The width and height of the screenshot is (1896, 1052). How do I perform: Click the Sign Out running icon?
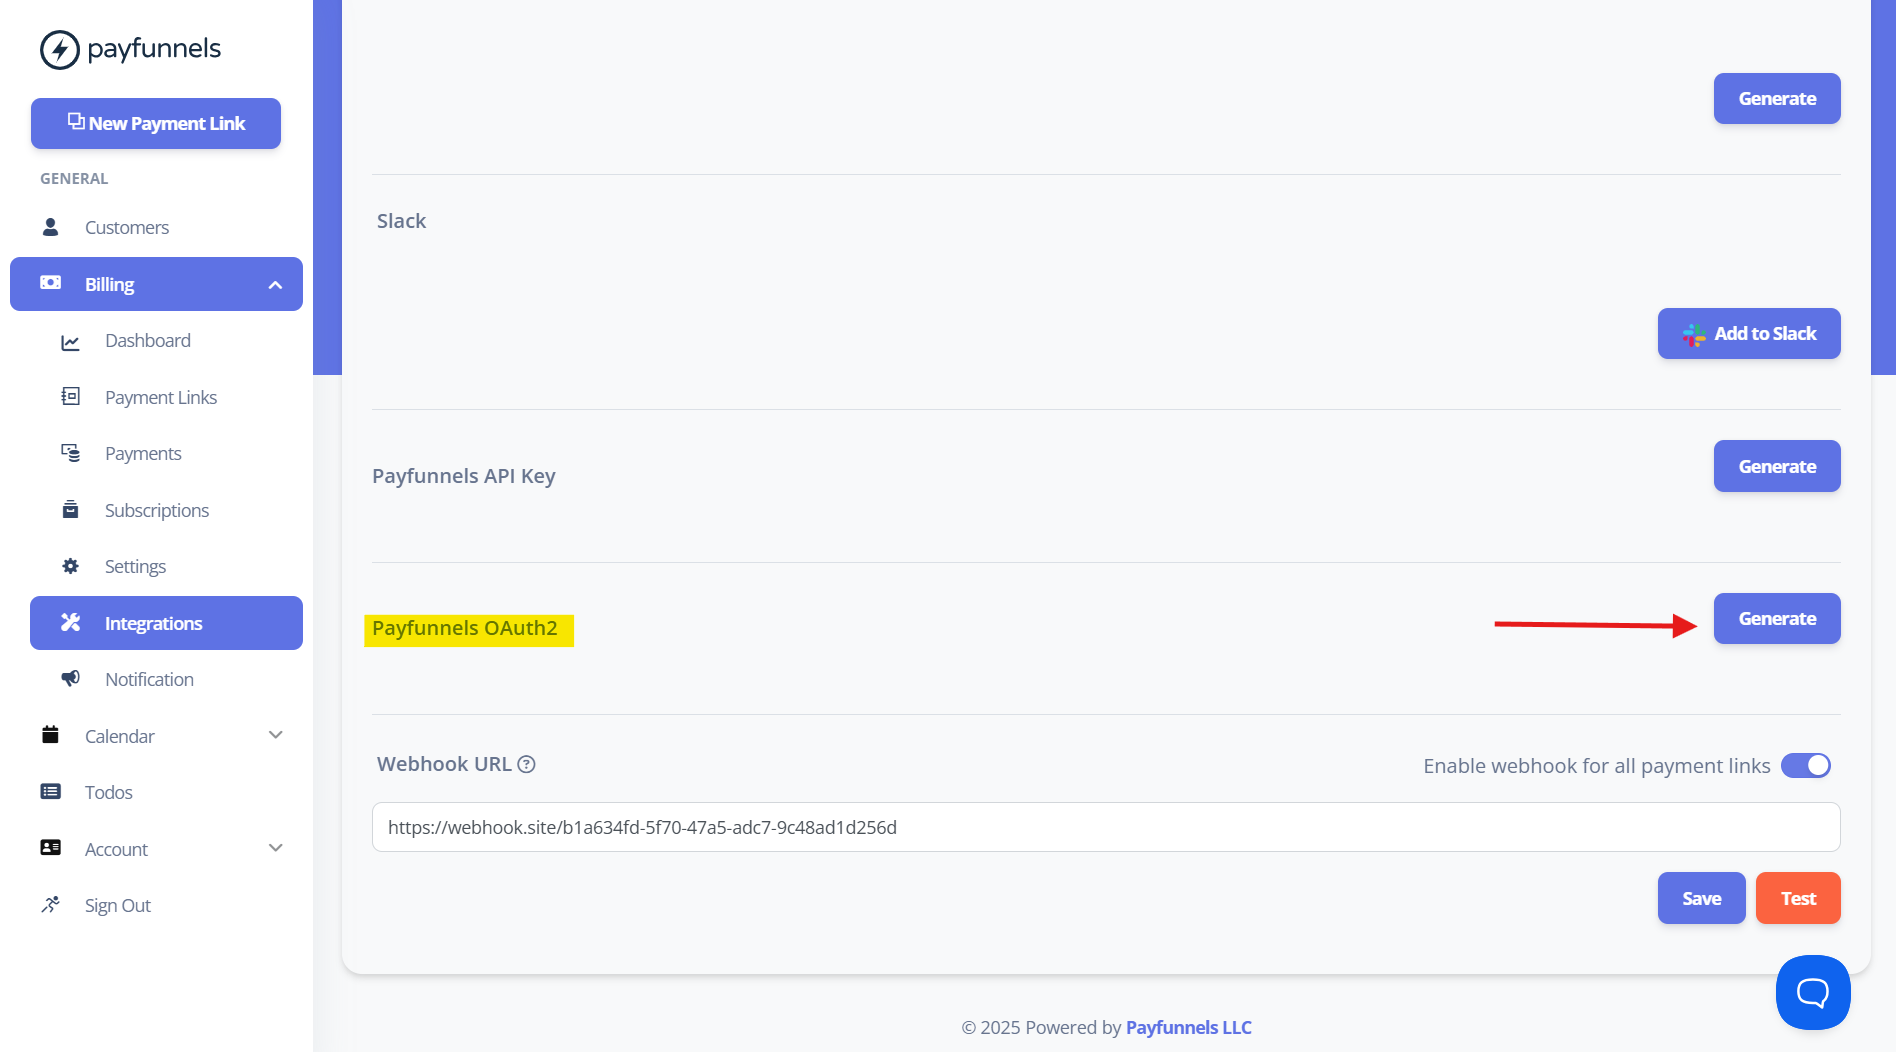pos(50,904)
